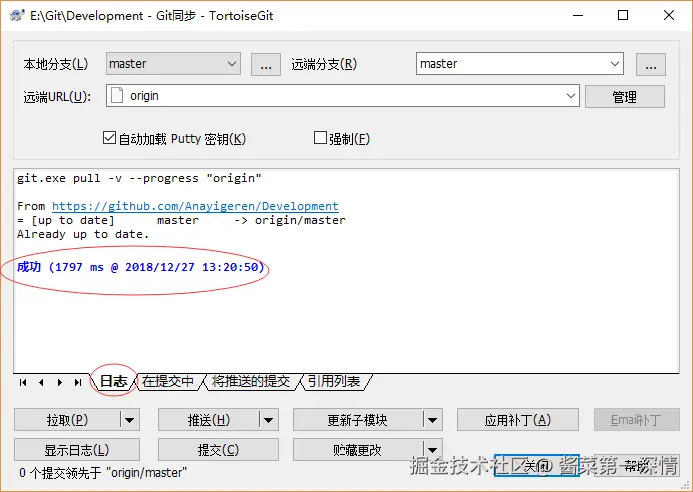Open the 将推送的提交 tab
The image size is (693, 492).
coord(251,381)
